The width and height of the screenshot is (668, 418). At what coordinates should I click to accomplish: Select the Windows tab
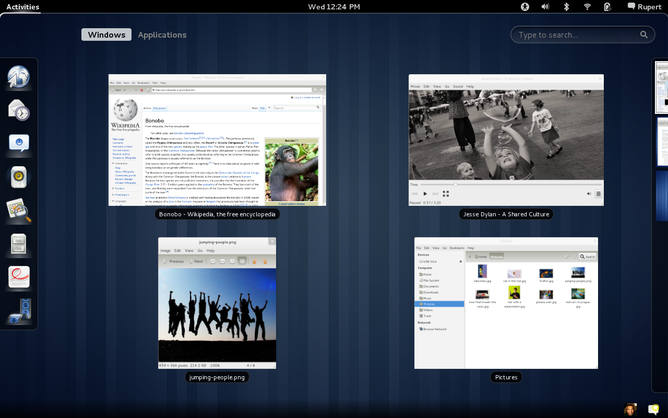[x=107, y=35]
